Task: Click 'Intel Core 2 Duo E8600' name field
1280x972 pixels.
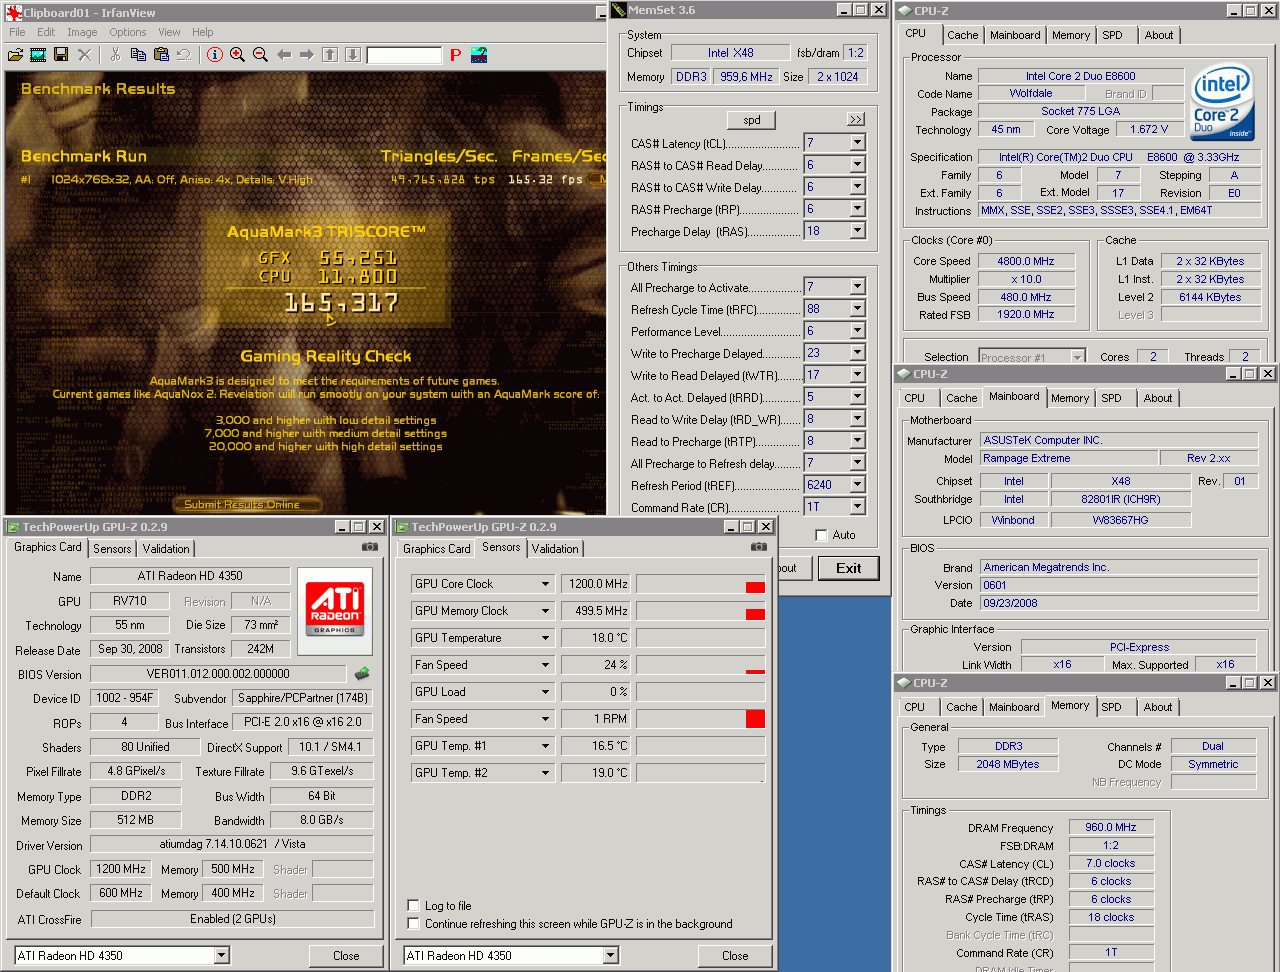Action: 1080,76
